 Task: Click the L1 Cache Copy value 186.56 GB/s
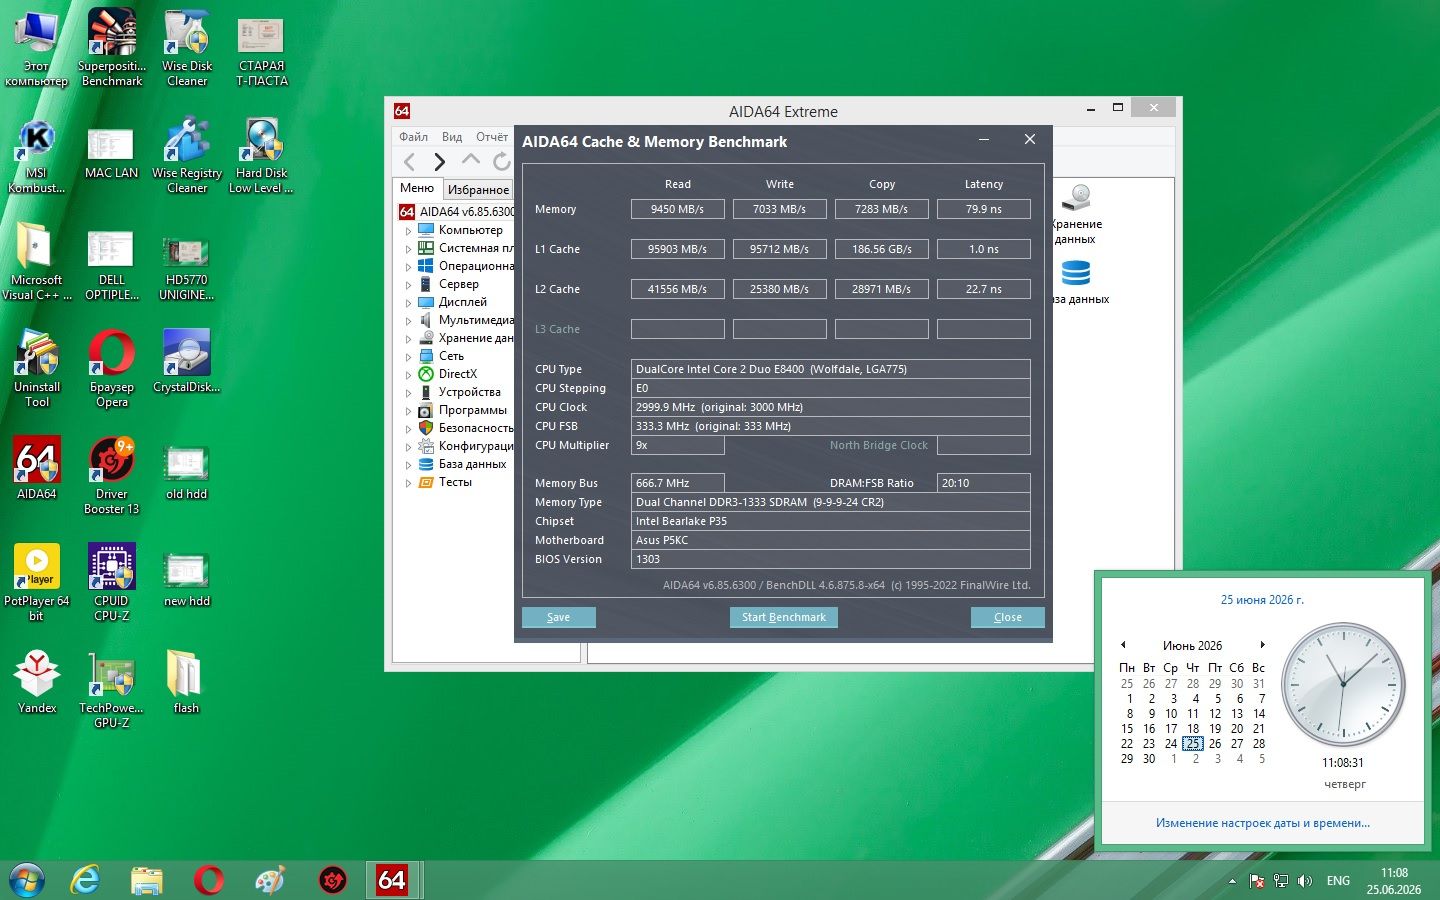[882, 249]
